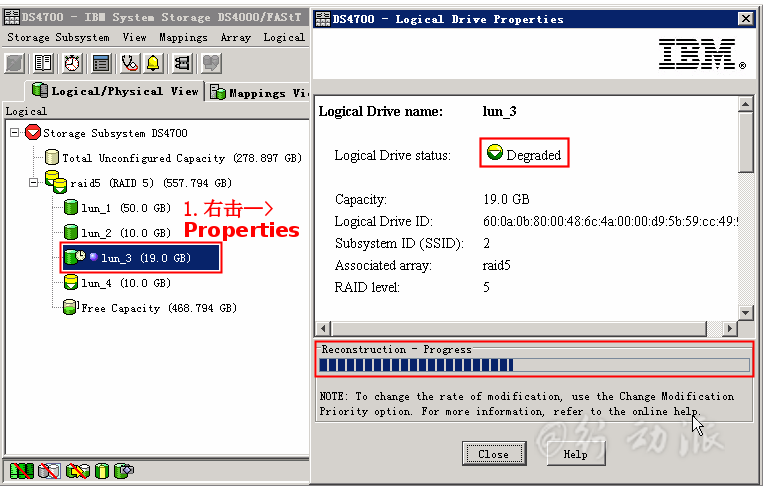This screenshot has height=486, width=763.
Task: Click the Free Capacity cylinder icon
Action: point(71,307)
